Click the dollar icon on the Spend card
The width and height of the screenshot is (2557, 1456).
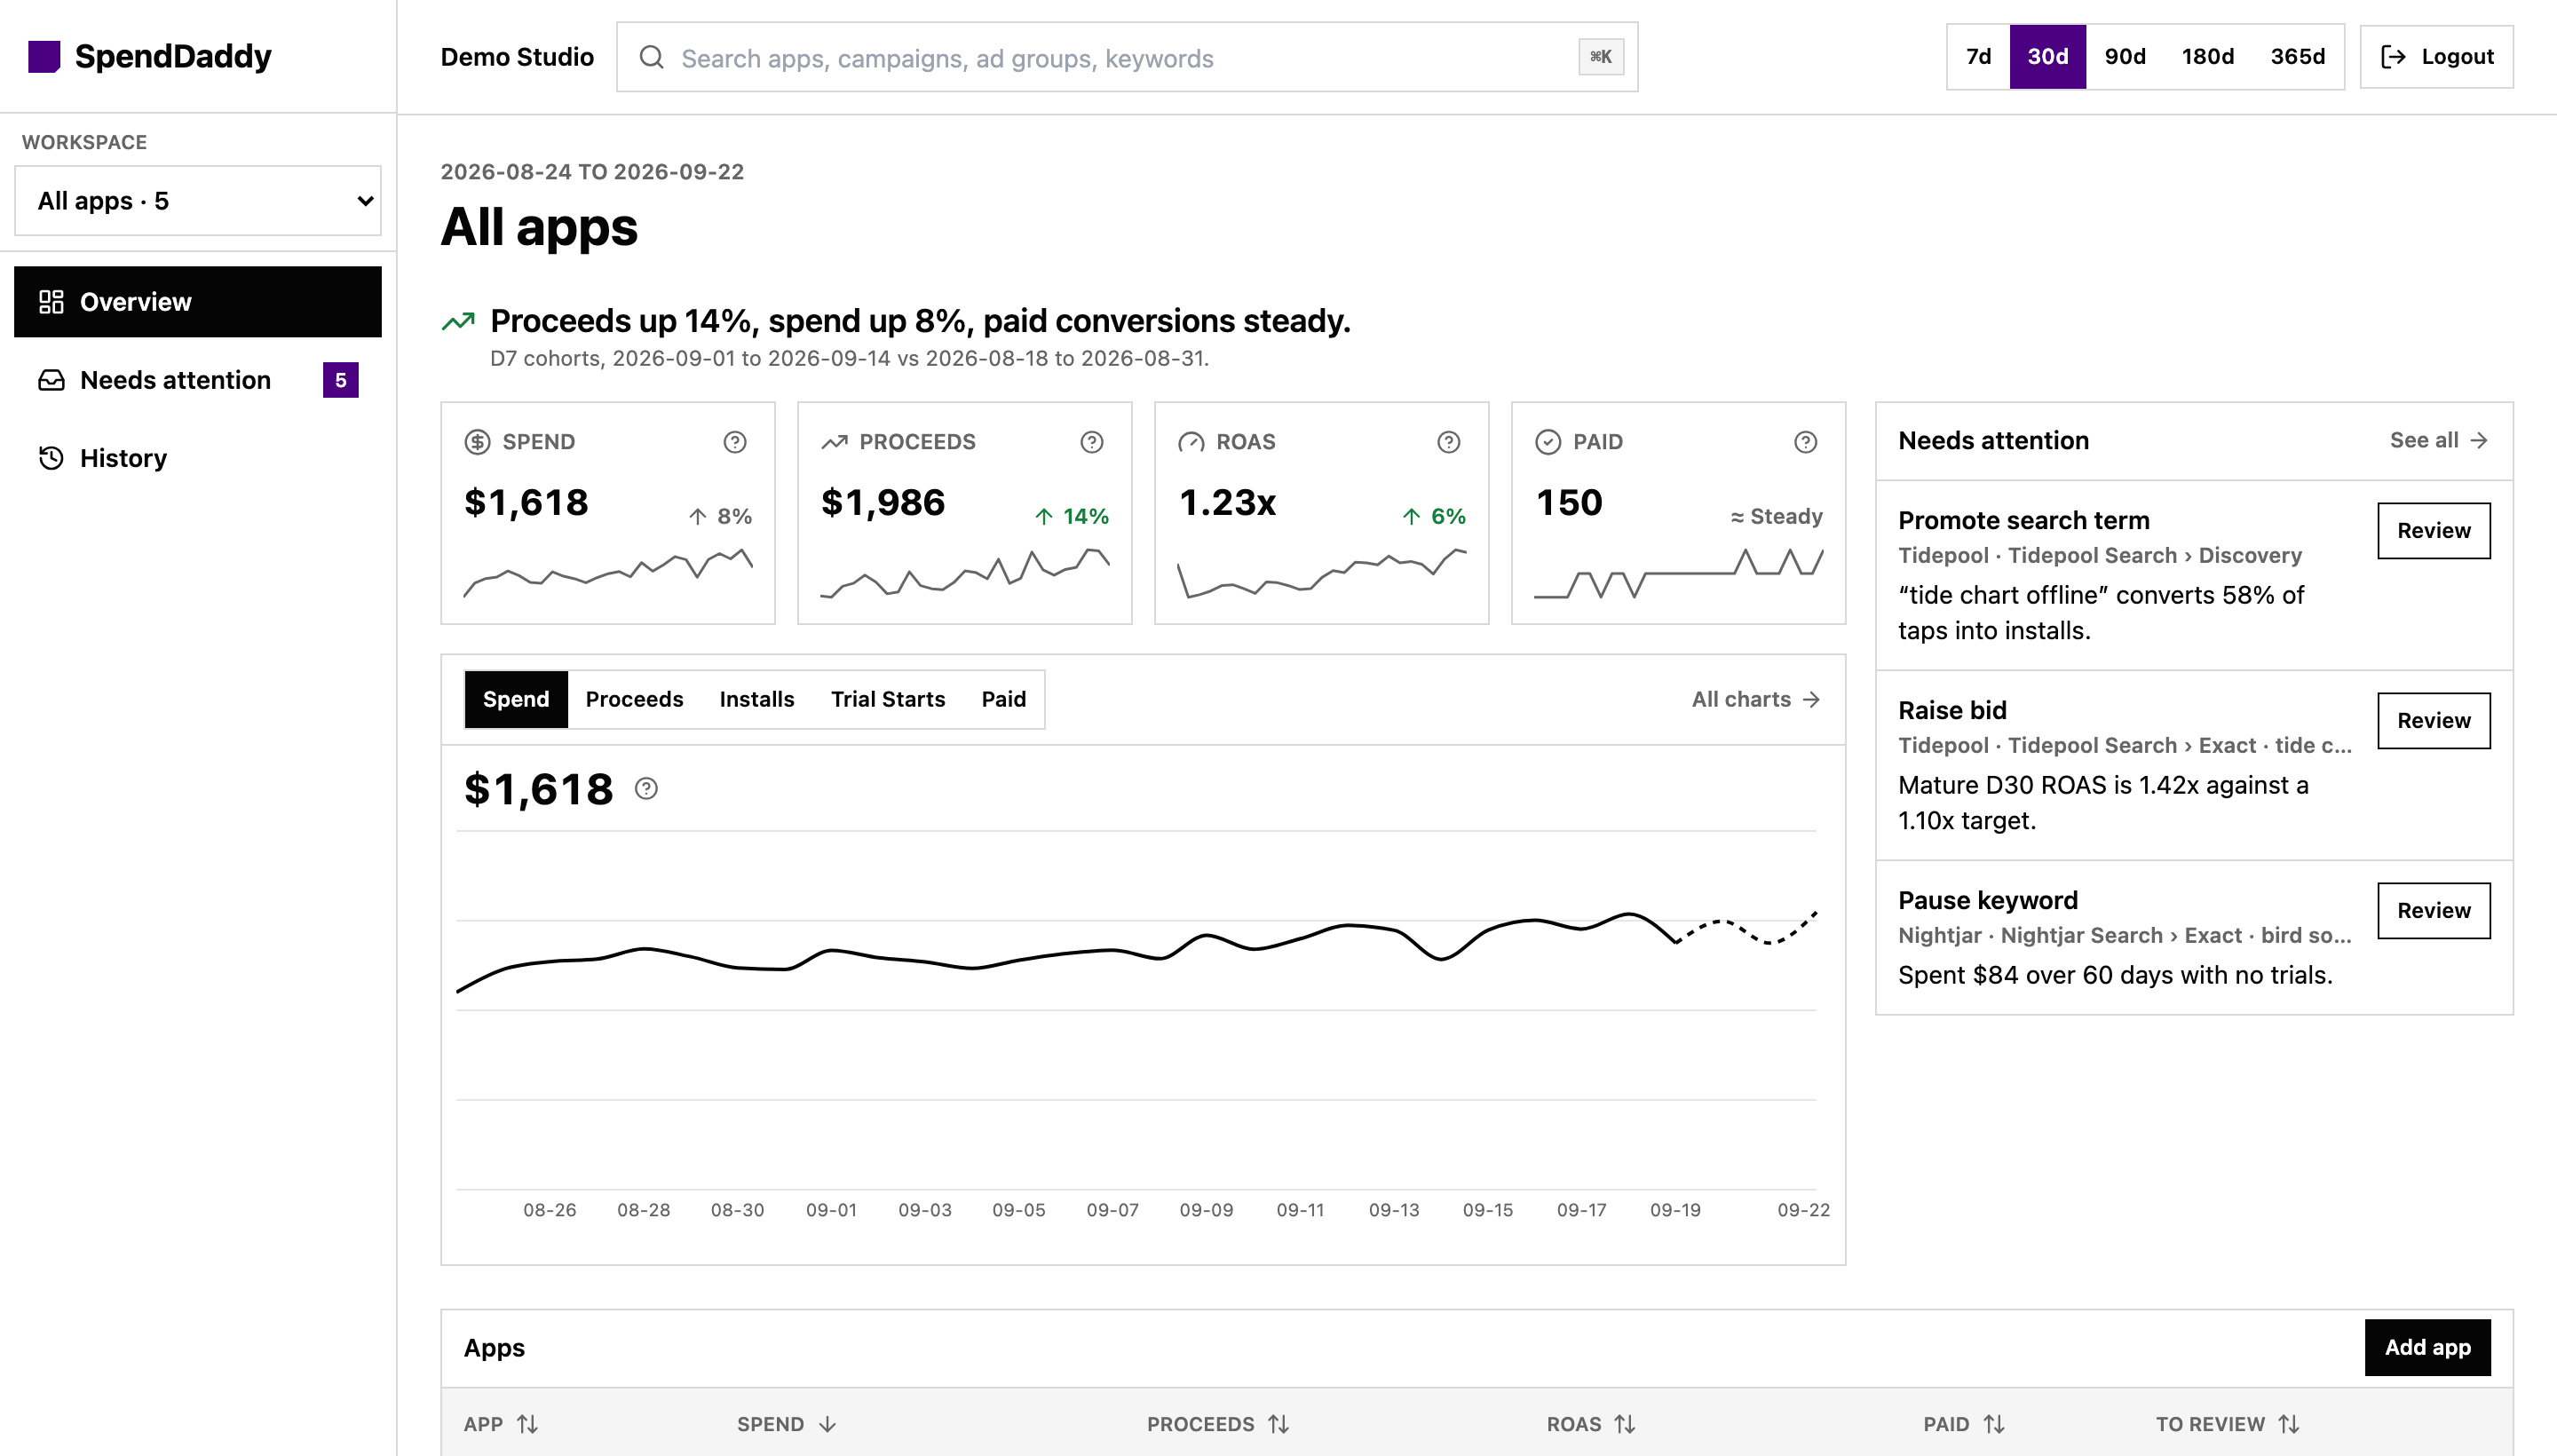478,442
